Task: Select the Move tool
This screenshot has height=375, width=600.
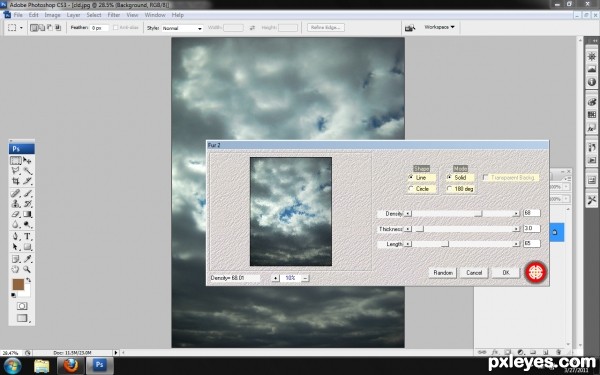Action: tap(27, 160)
